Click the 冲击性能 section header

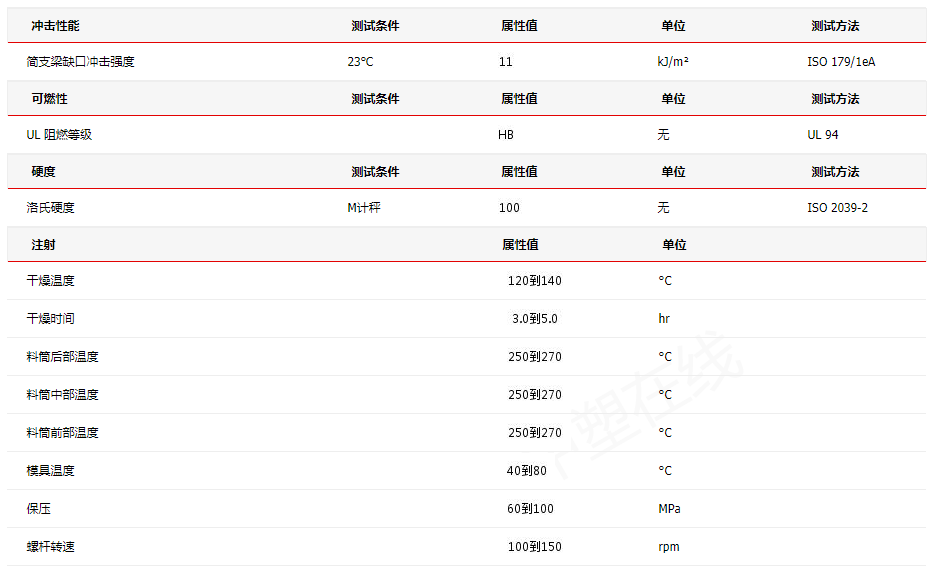pos(55,26)
